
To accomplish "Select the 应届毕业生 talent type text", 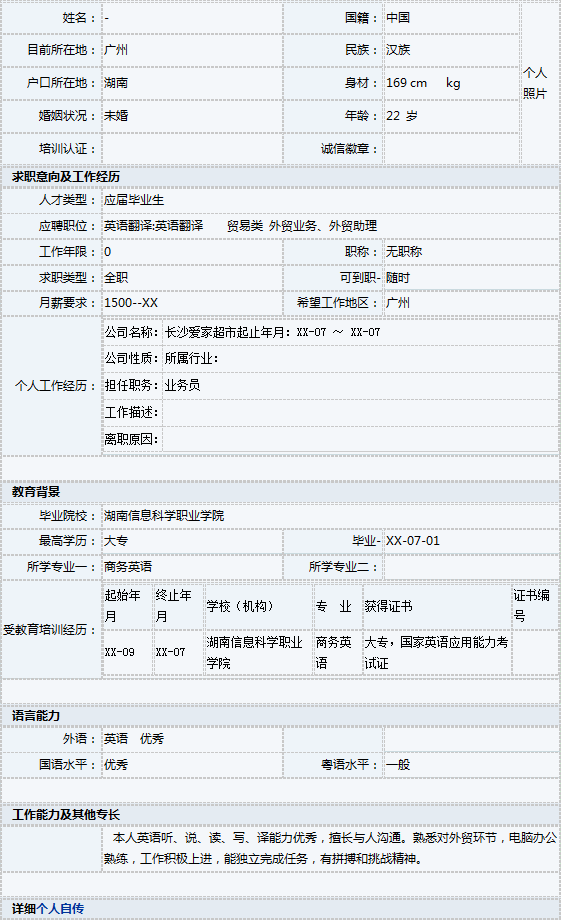I will [x=134, y=200].
